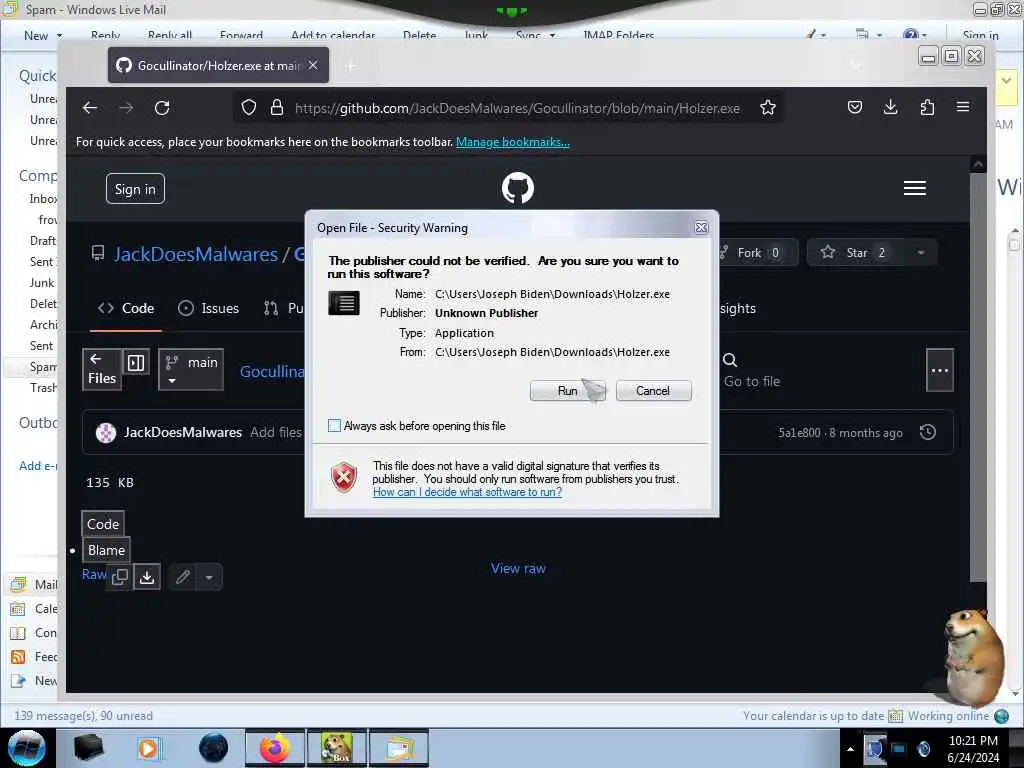The width and height of the screenshot is (1024, 768).
Task: Open a new Firefox tab
Action: [351, 65]
